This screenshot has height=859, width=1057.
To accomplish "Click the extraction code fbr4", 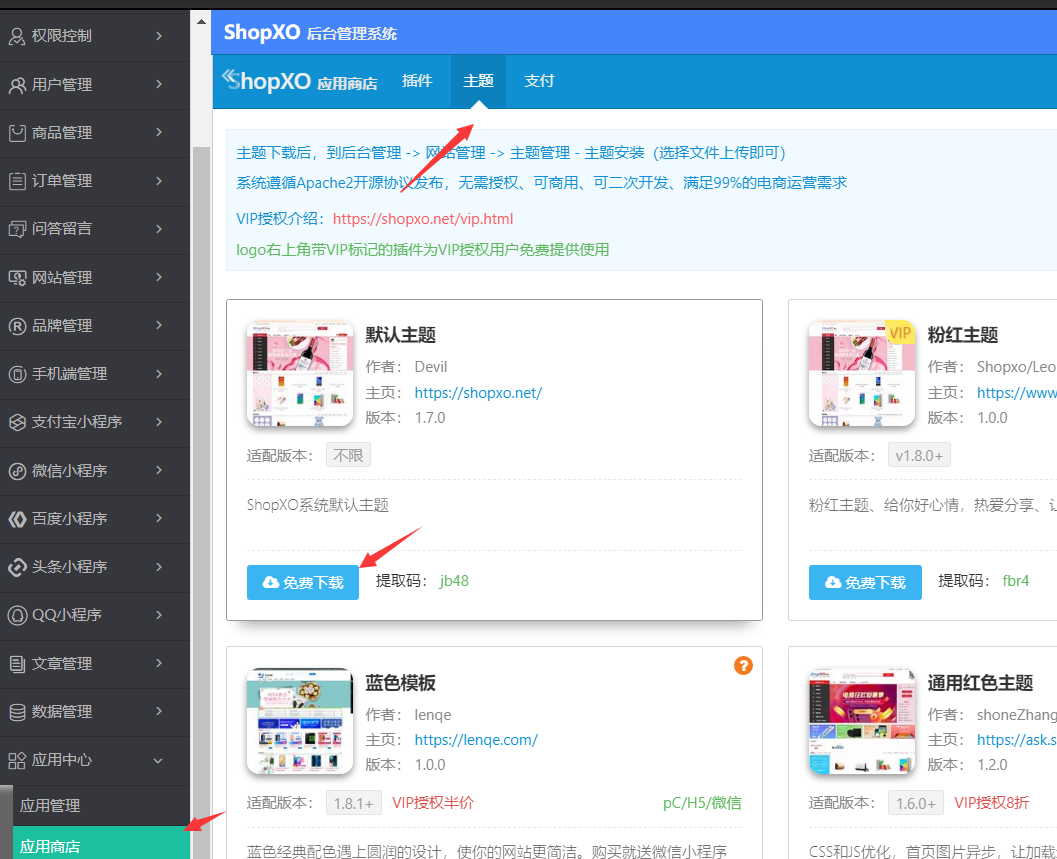I will coord(1016,581).
